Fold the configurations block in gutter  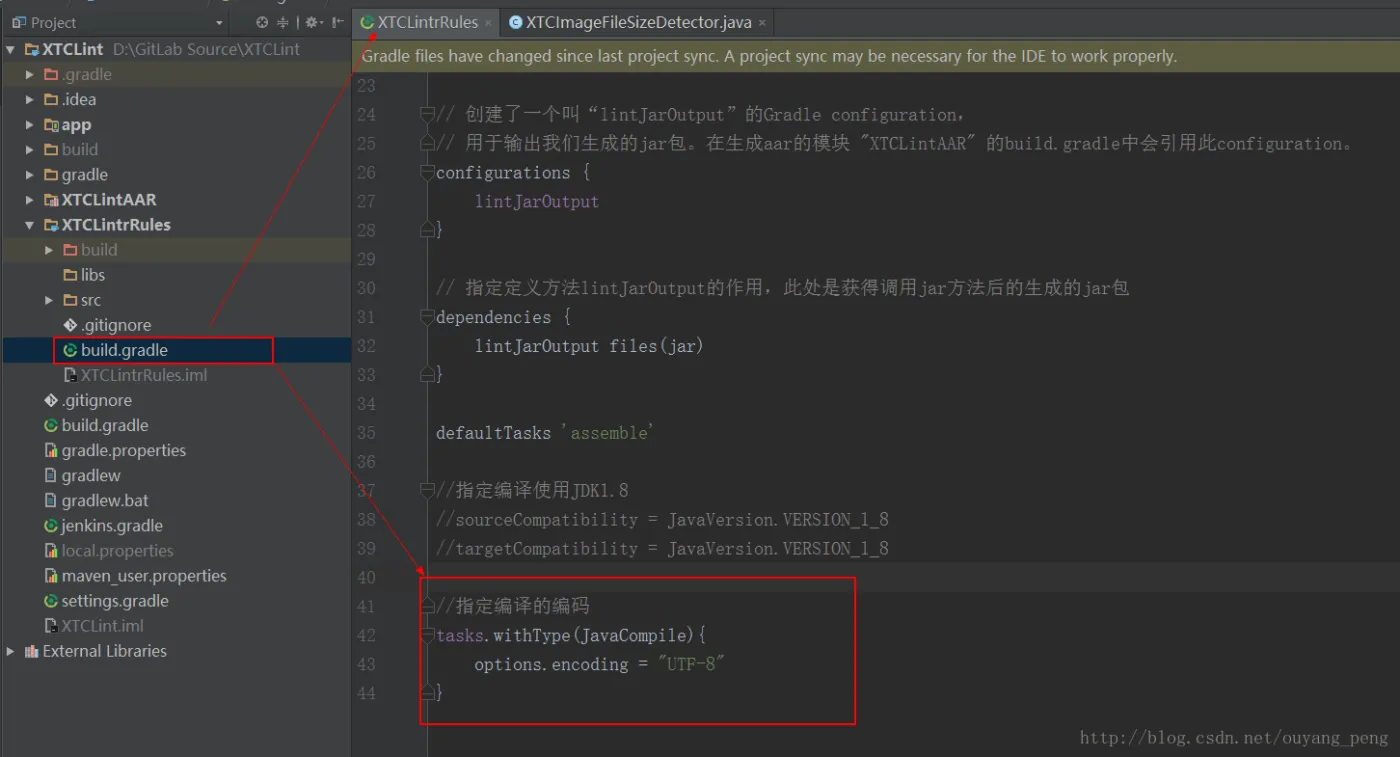pos(428,172)
